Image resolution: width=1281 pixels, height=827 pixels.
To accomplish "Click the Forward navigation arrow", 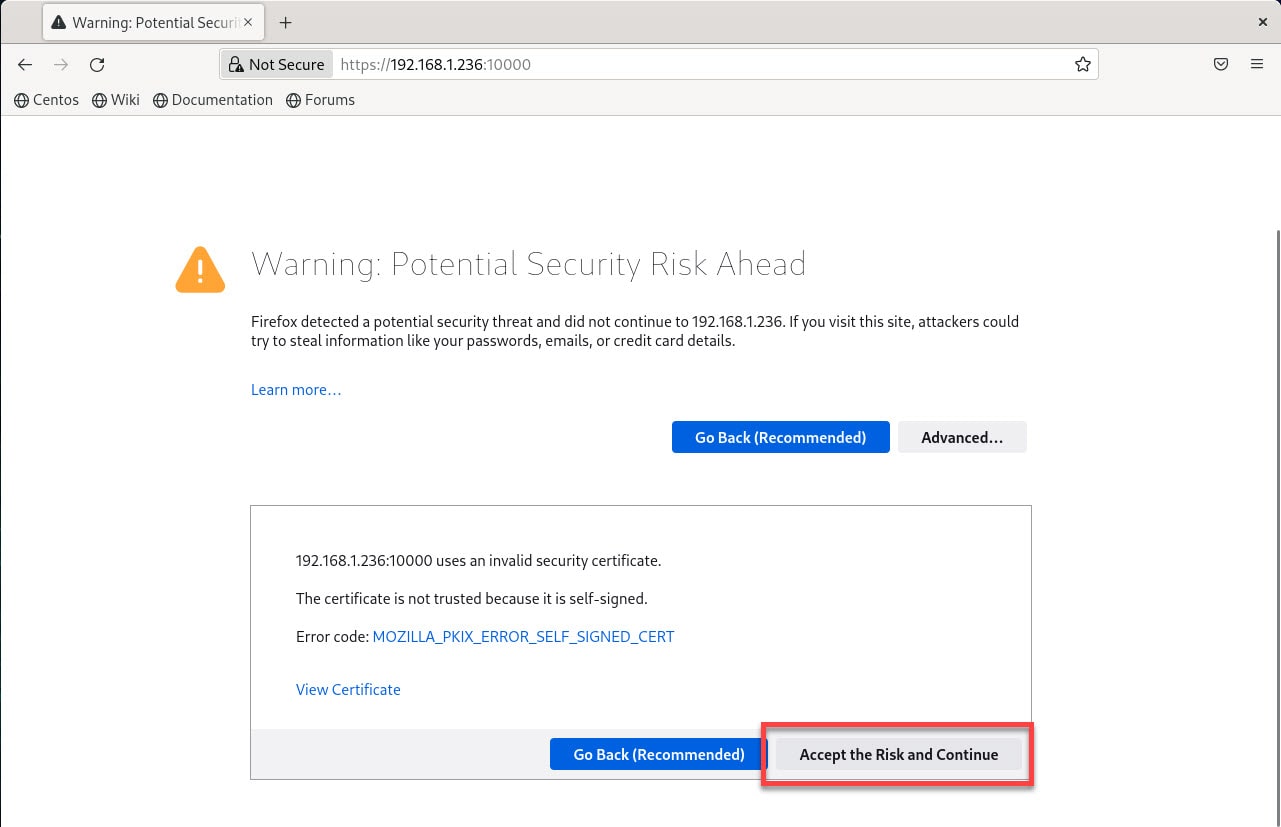I will [61, 64].
